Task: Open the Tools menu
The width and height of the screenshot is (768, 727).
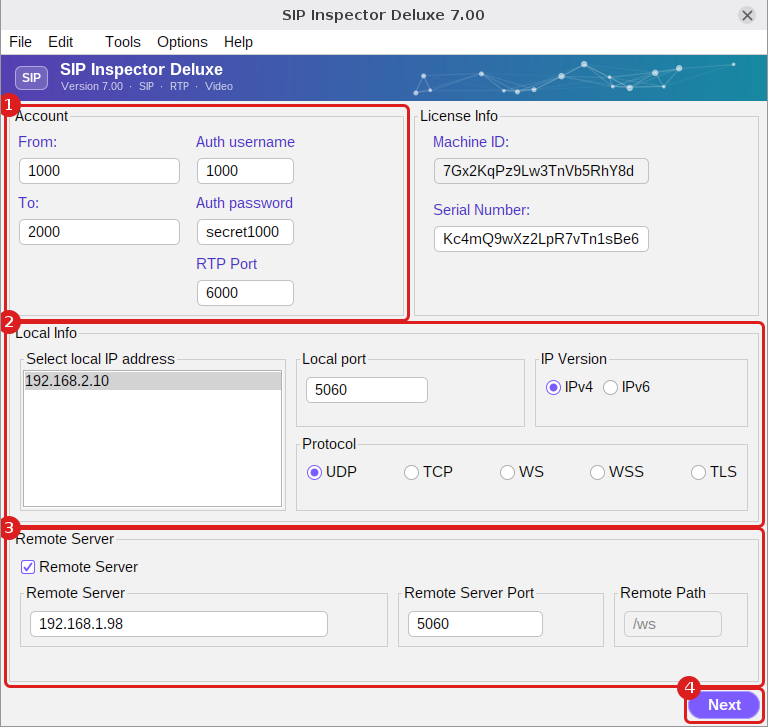Action: pos(122,42)
